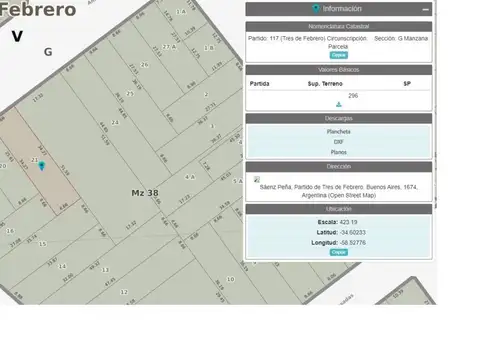Click the Sáenz Peña address text

pyautogui.click(x=339, y=191)
